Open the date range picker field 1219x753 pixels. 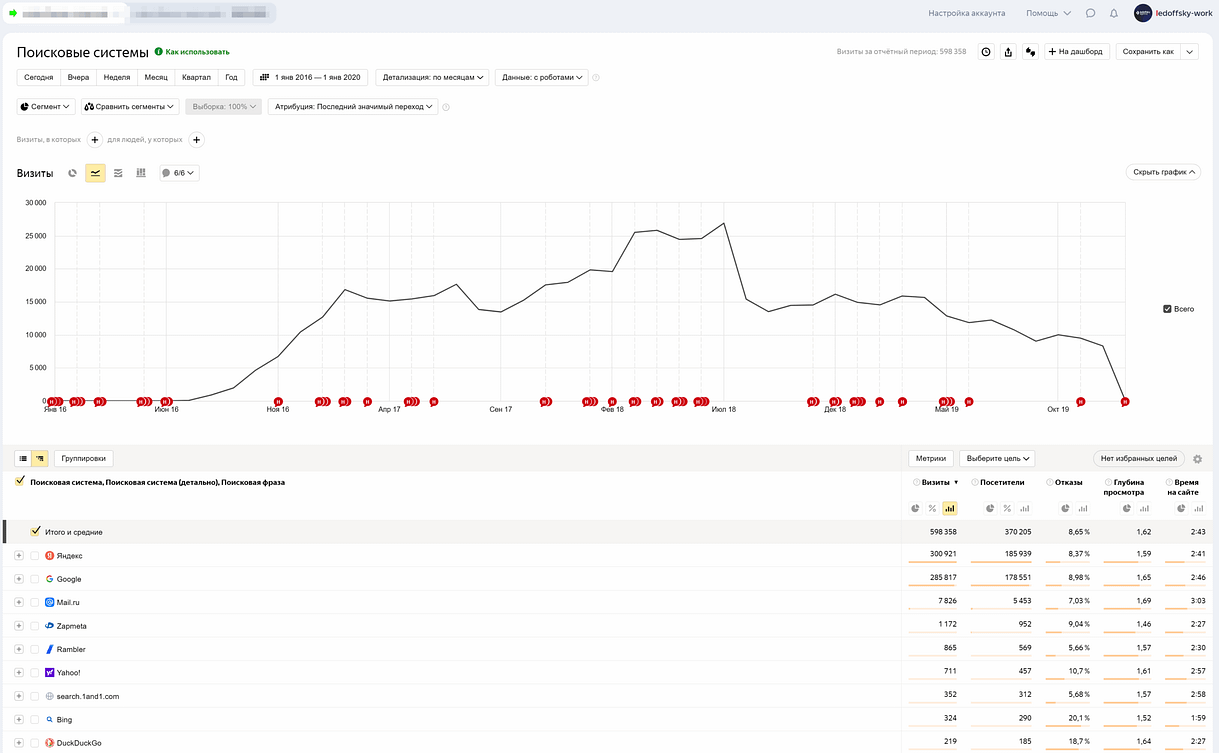tap(312, 77)
